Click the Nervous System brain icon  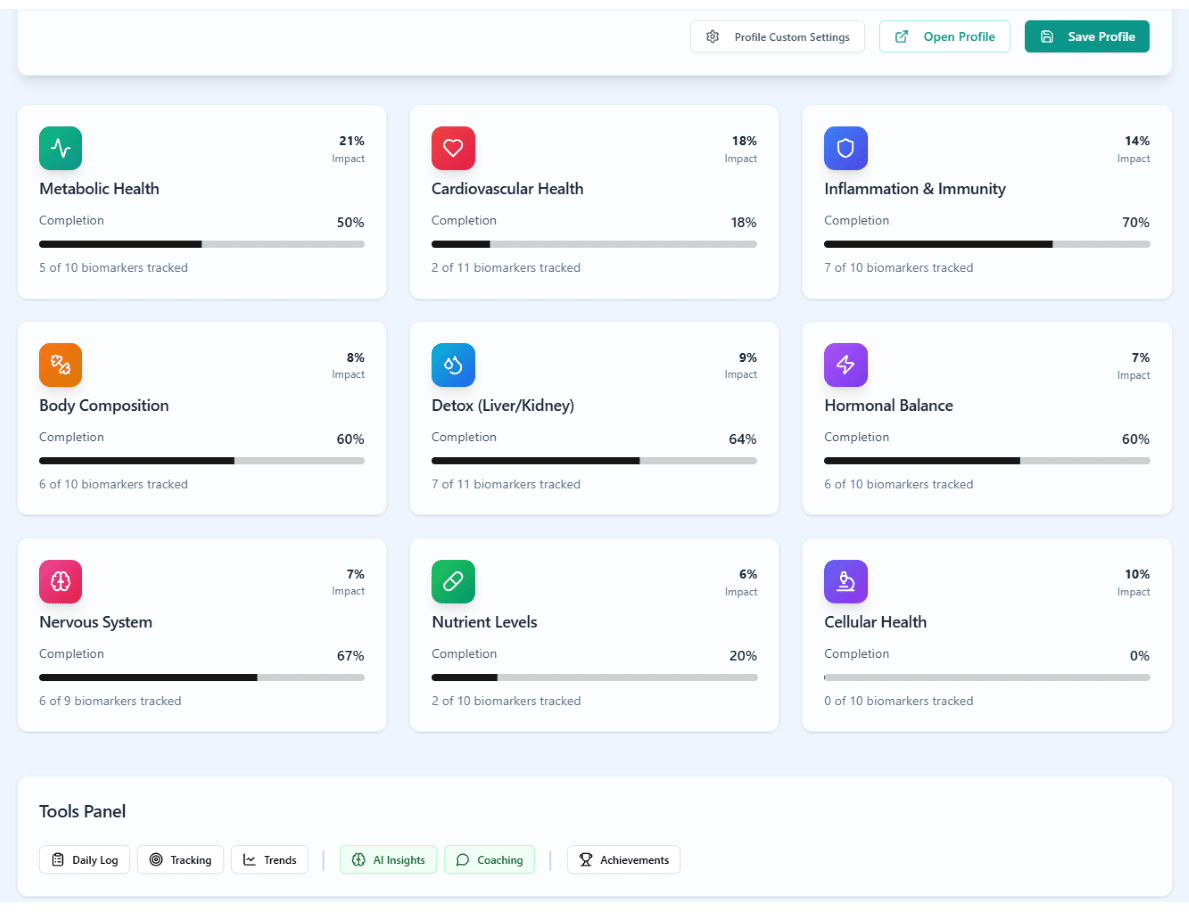61,581
